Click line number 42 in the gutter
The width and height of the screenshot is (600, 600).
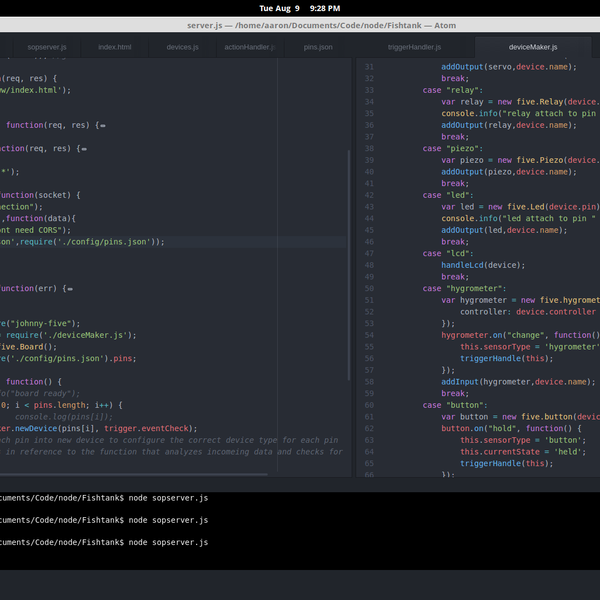(369, 195)
